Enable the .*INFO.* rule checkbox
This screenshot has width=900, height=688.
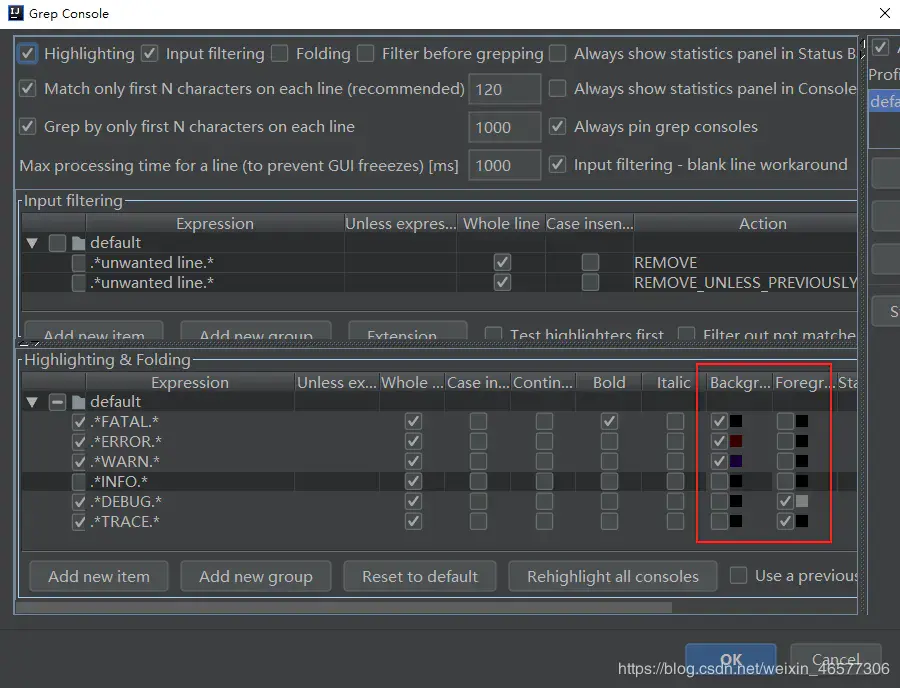79,481
